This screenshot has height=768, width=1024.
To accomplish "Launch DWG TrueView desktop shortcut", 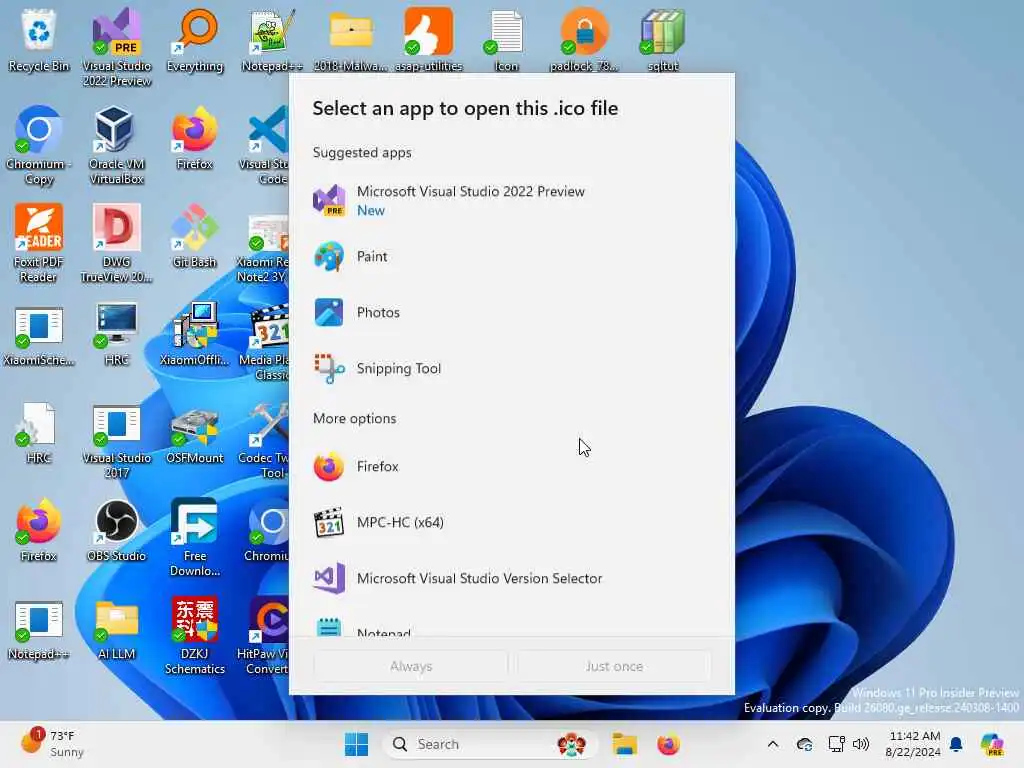I will [116, 243].
